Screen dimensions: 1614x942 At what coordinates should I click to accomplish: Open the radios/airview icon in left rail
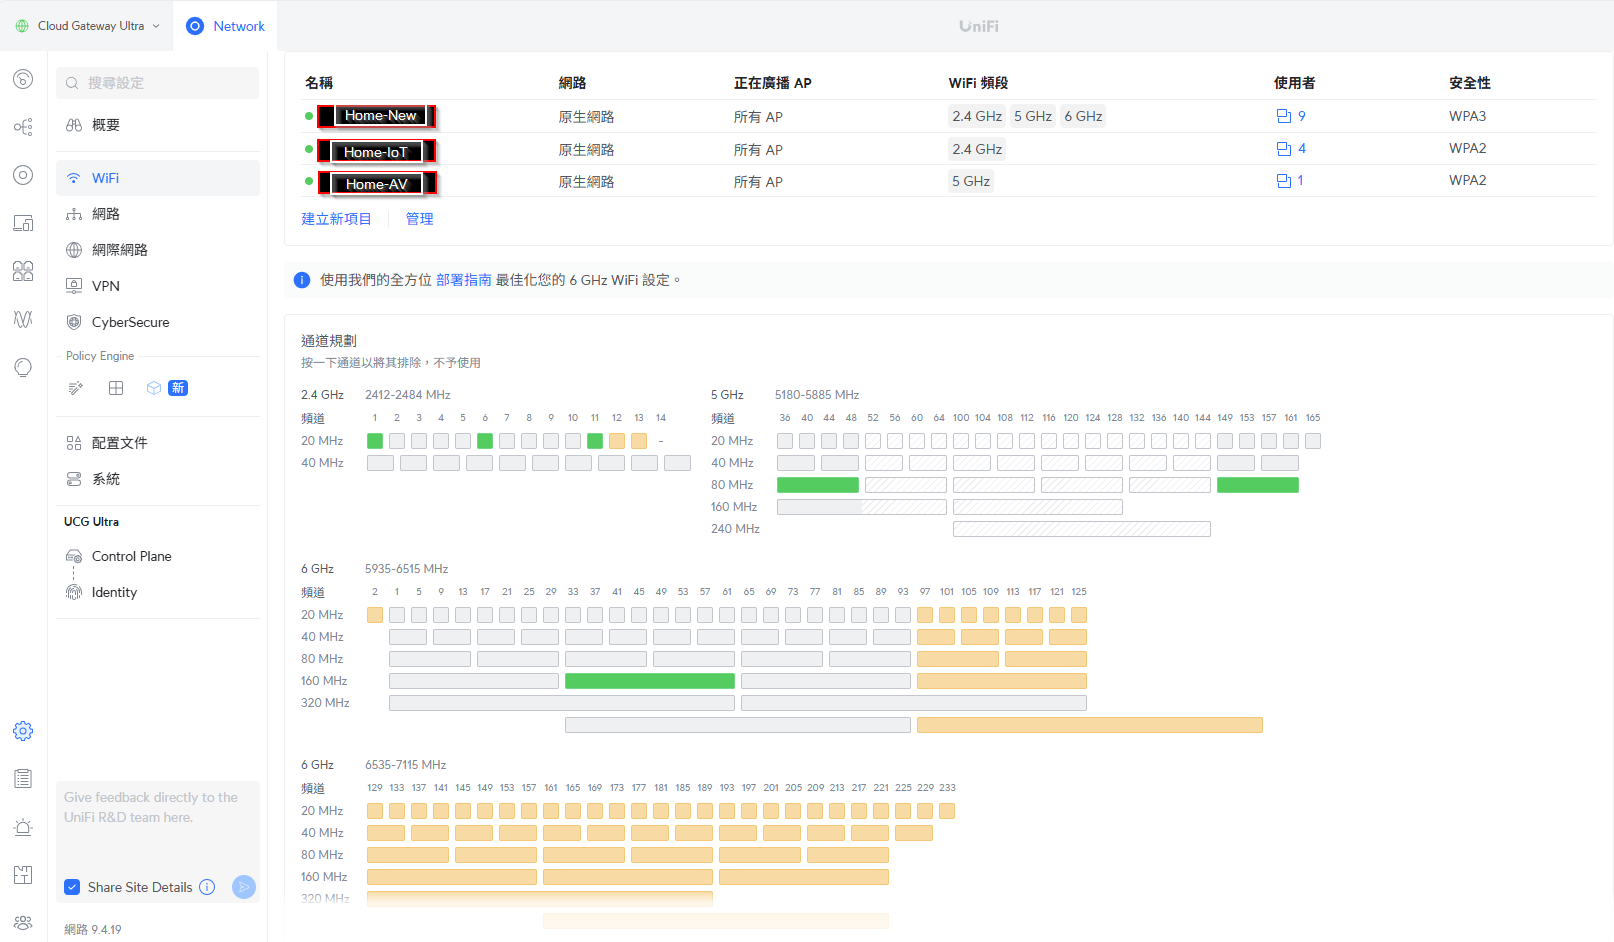[23, 319]
